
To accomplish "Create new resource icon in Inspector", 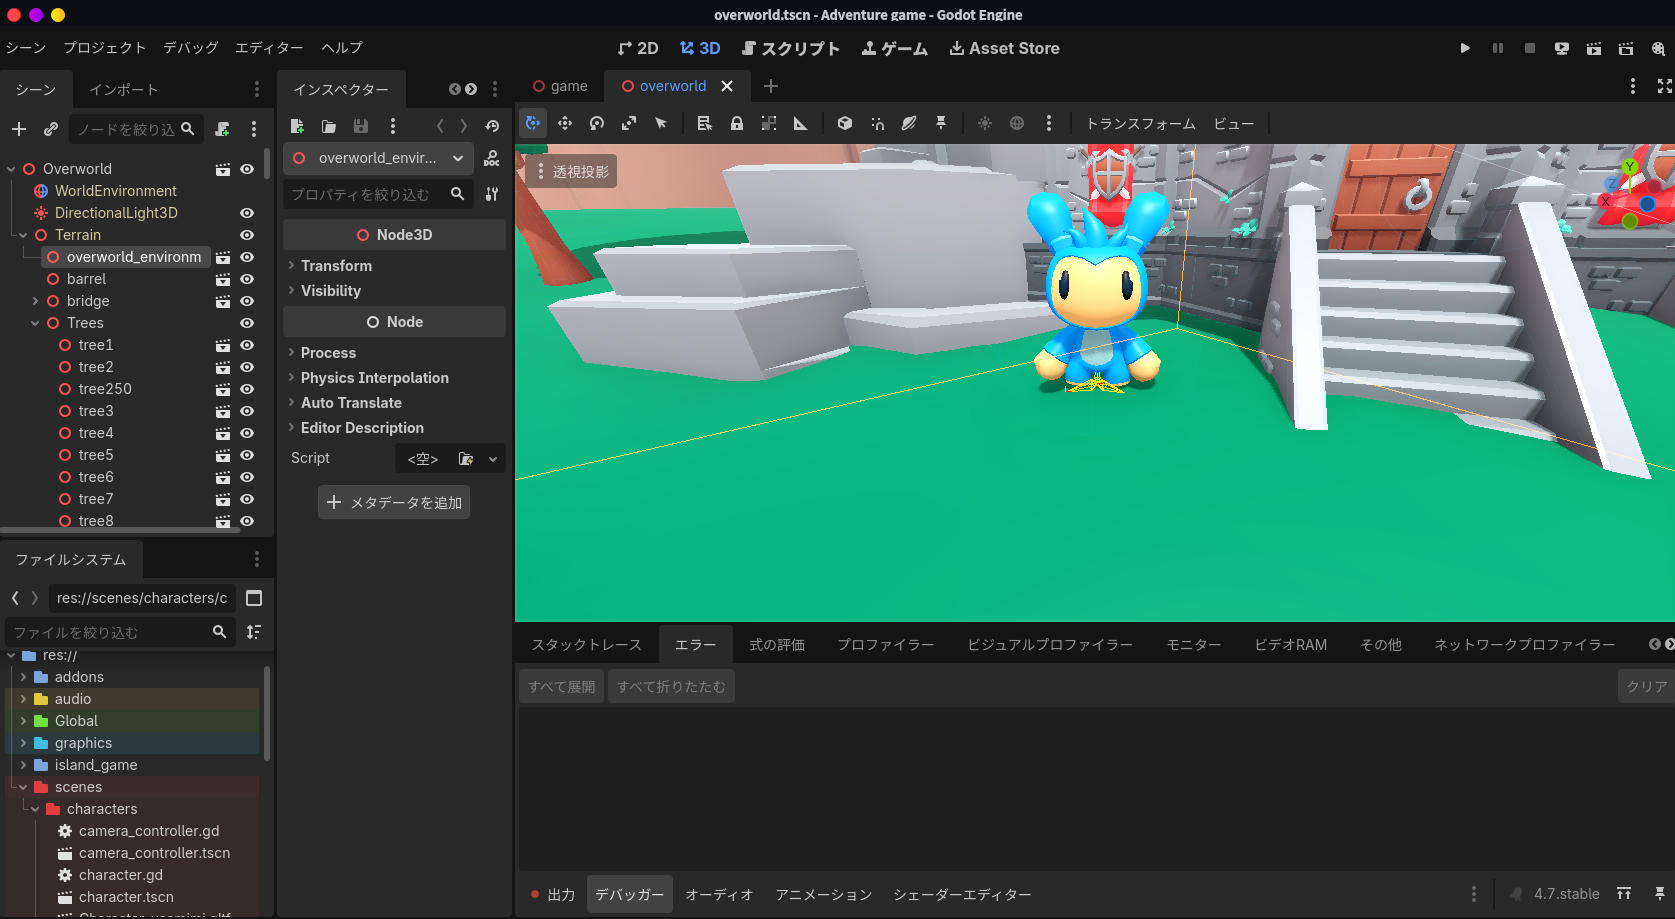I will pyautogui.click(x=297, y=126).
